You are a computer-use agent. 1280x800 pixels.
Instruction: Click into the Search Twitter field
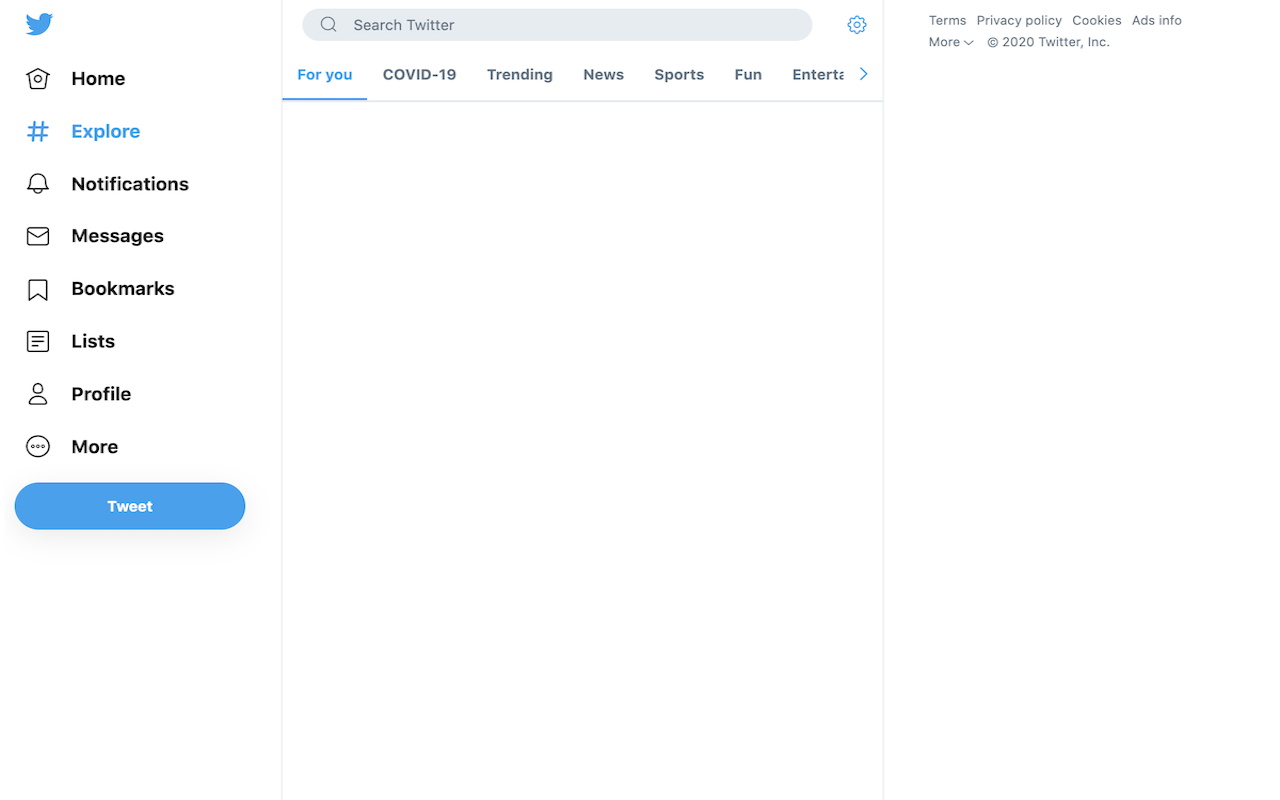coord(557,25)
